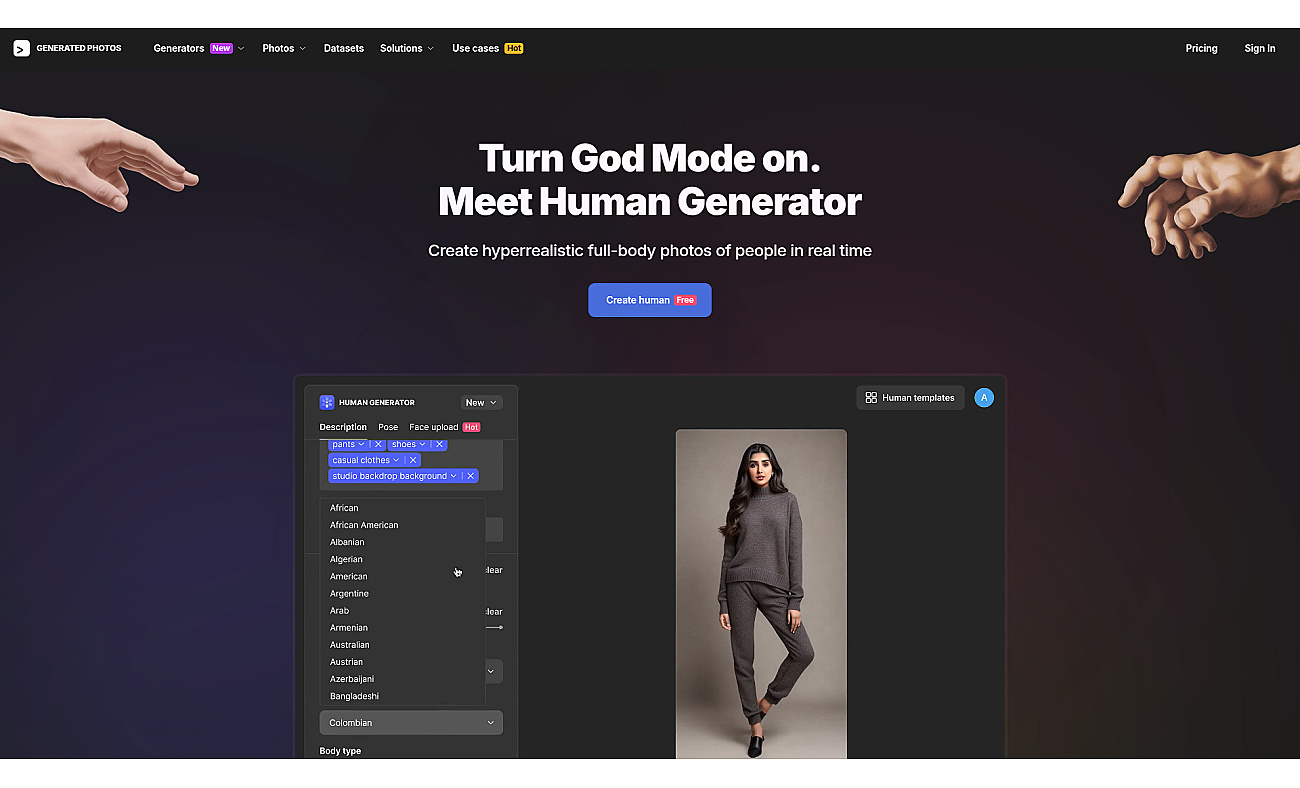Click Sign In link
This screenshot has height=788, width=1300.
click(1260, 48)
